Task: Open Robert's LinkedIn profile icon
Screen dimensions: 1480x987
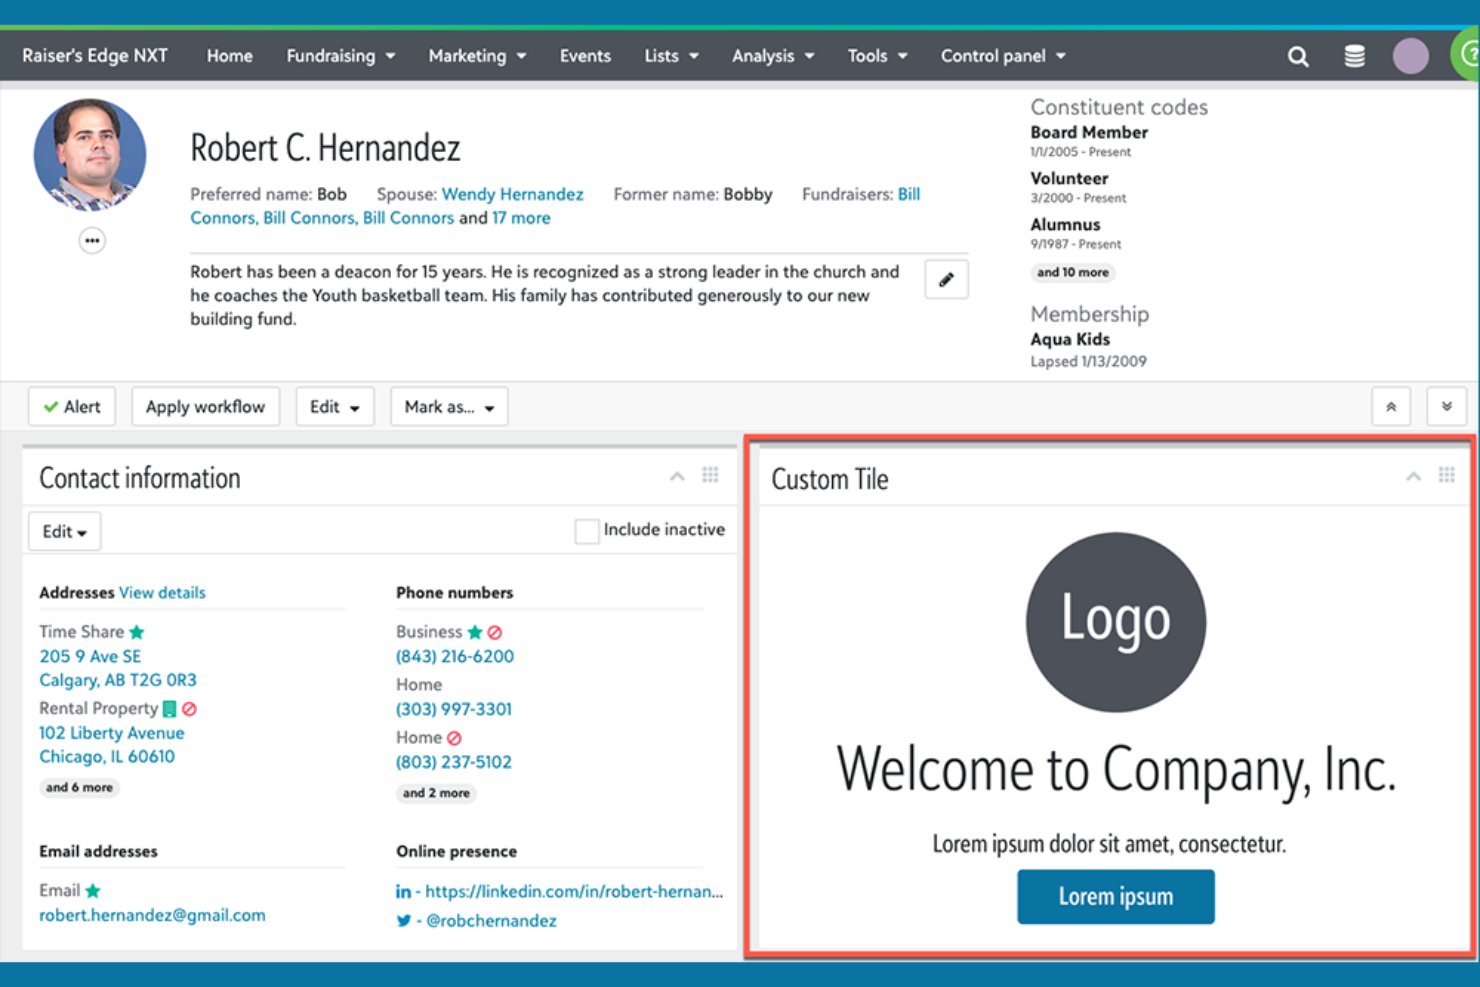Action: coord(402,891)
